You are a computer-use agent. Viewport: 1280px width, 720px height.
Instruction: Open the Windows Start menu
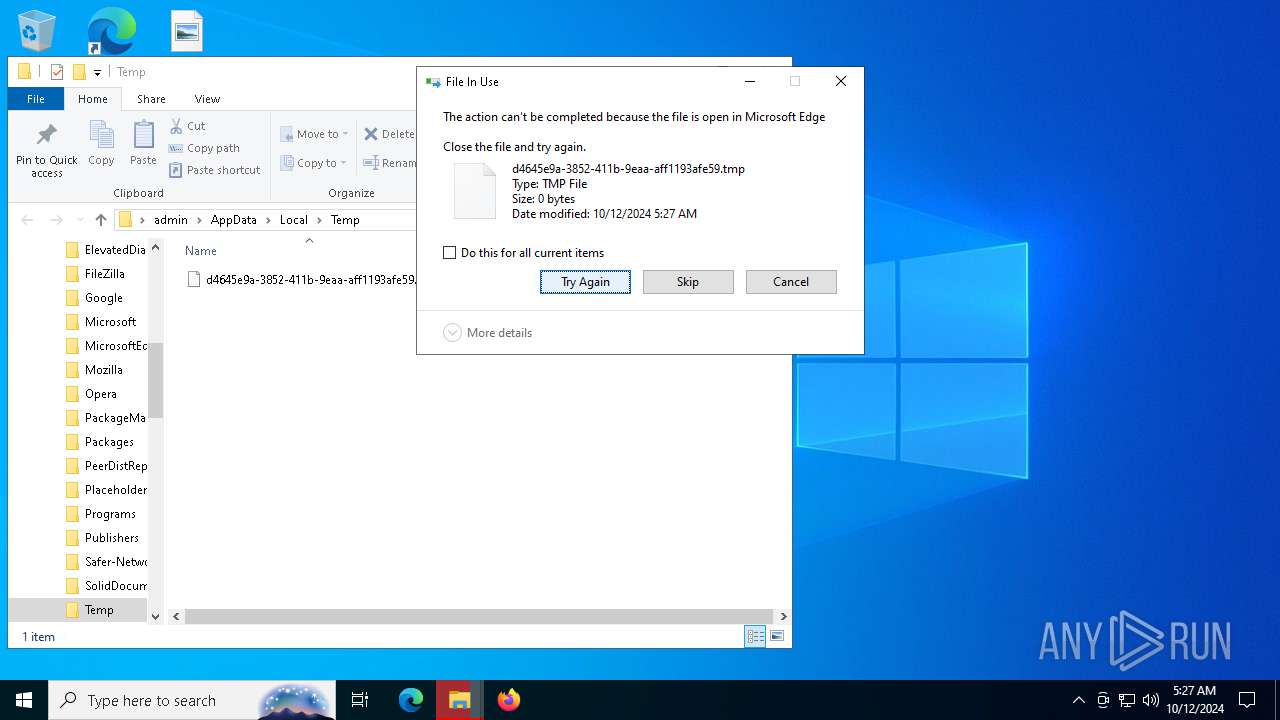coord(24,700)
